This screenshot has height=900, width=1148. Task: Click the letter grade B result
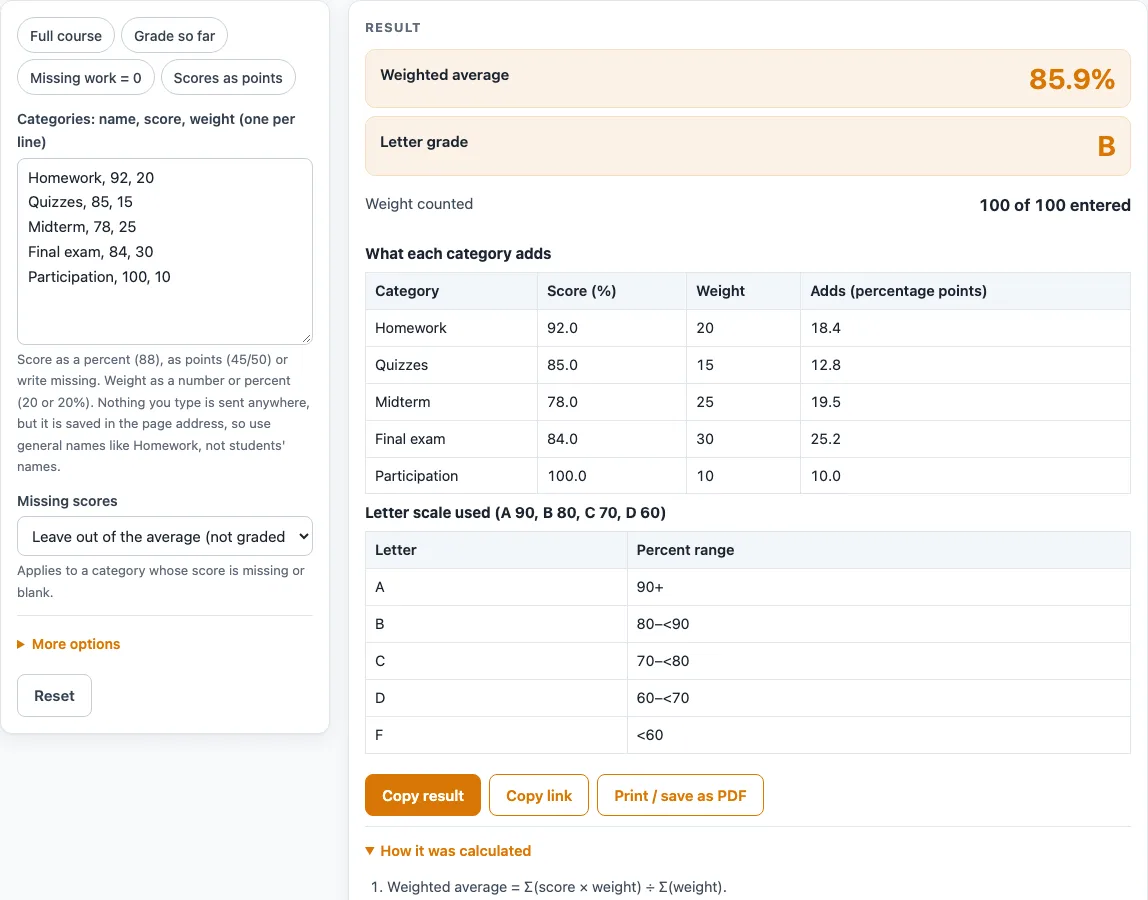point(1106,146)
